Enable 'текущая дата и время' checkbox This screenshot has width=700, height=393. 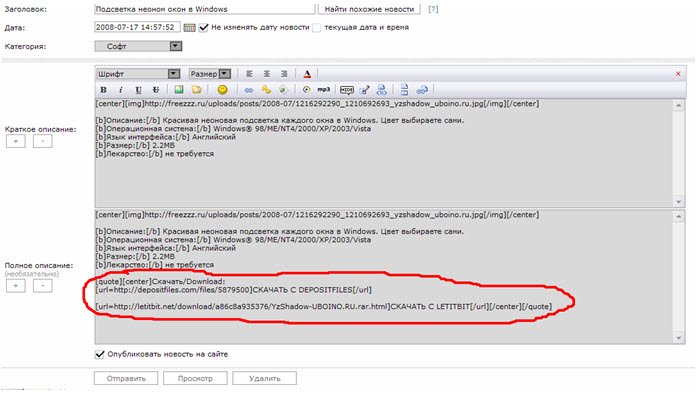pyautogui.click(x=317, y=28)
